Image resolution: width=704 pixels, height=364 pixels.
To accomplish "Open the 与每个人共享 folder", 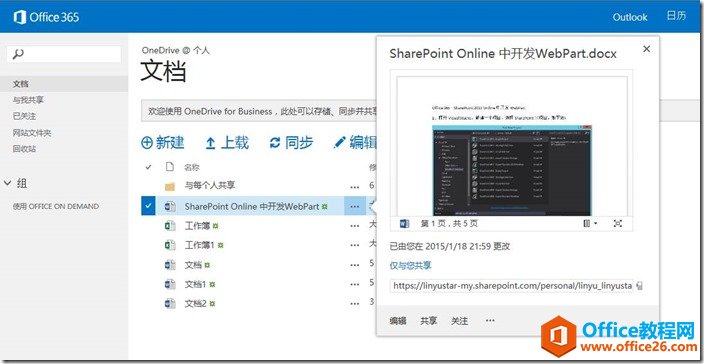I will tap(210, 185).
